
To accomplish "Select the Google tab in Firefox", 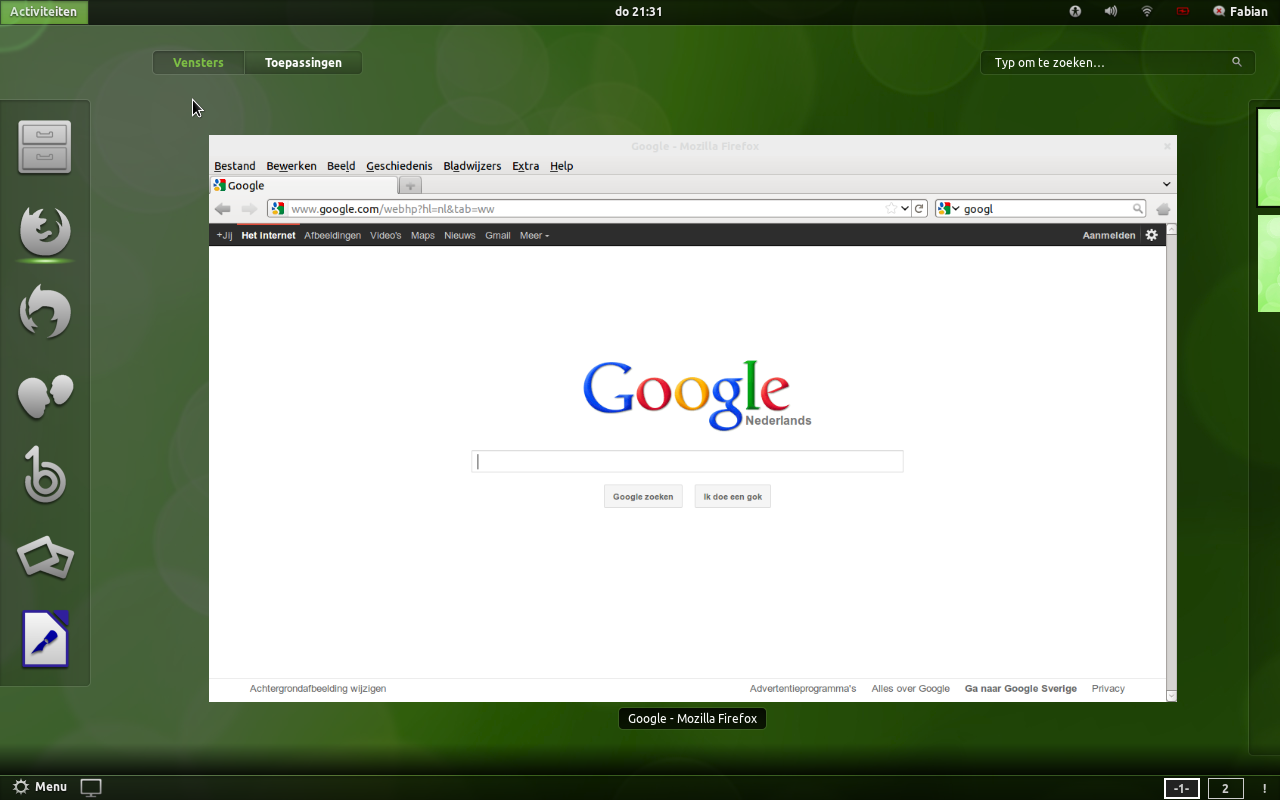I will click(304, 185).
